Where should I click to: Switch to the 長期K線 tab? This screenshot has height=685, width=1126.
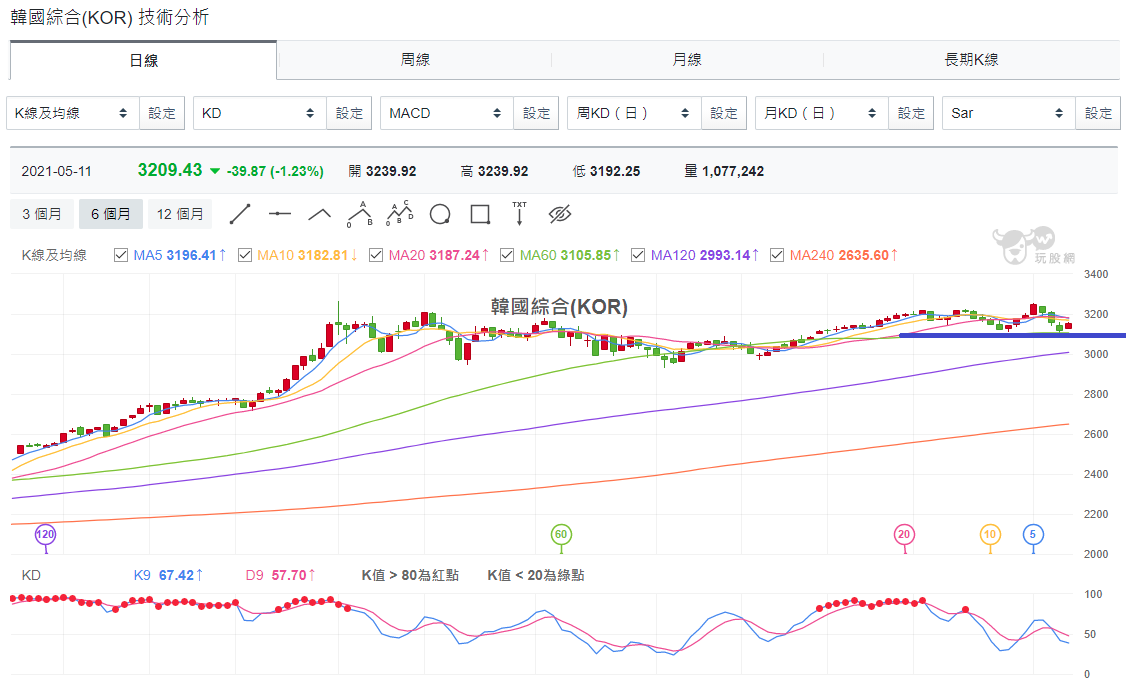(x=971, y=60)
